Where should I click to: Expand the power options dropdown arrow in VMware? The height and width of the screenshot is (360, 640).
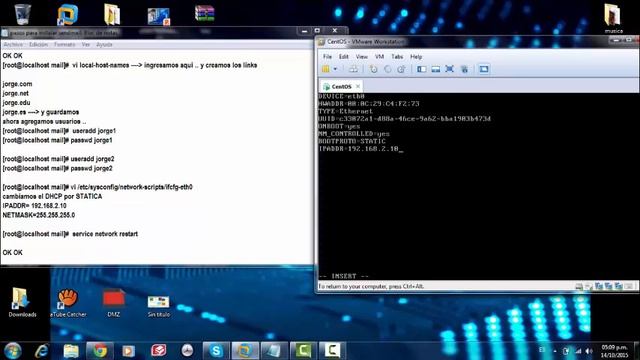click(x=336, y=69)
